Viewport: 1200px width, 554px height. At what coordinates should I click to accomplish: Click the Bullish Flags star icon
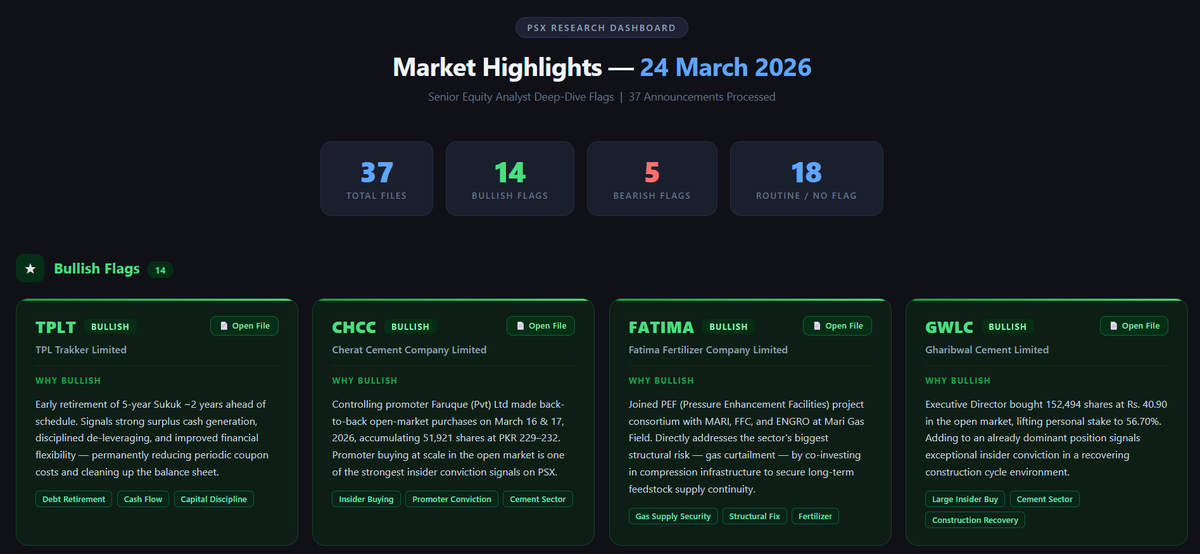pos(30,269)
